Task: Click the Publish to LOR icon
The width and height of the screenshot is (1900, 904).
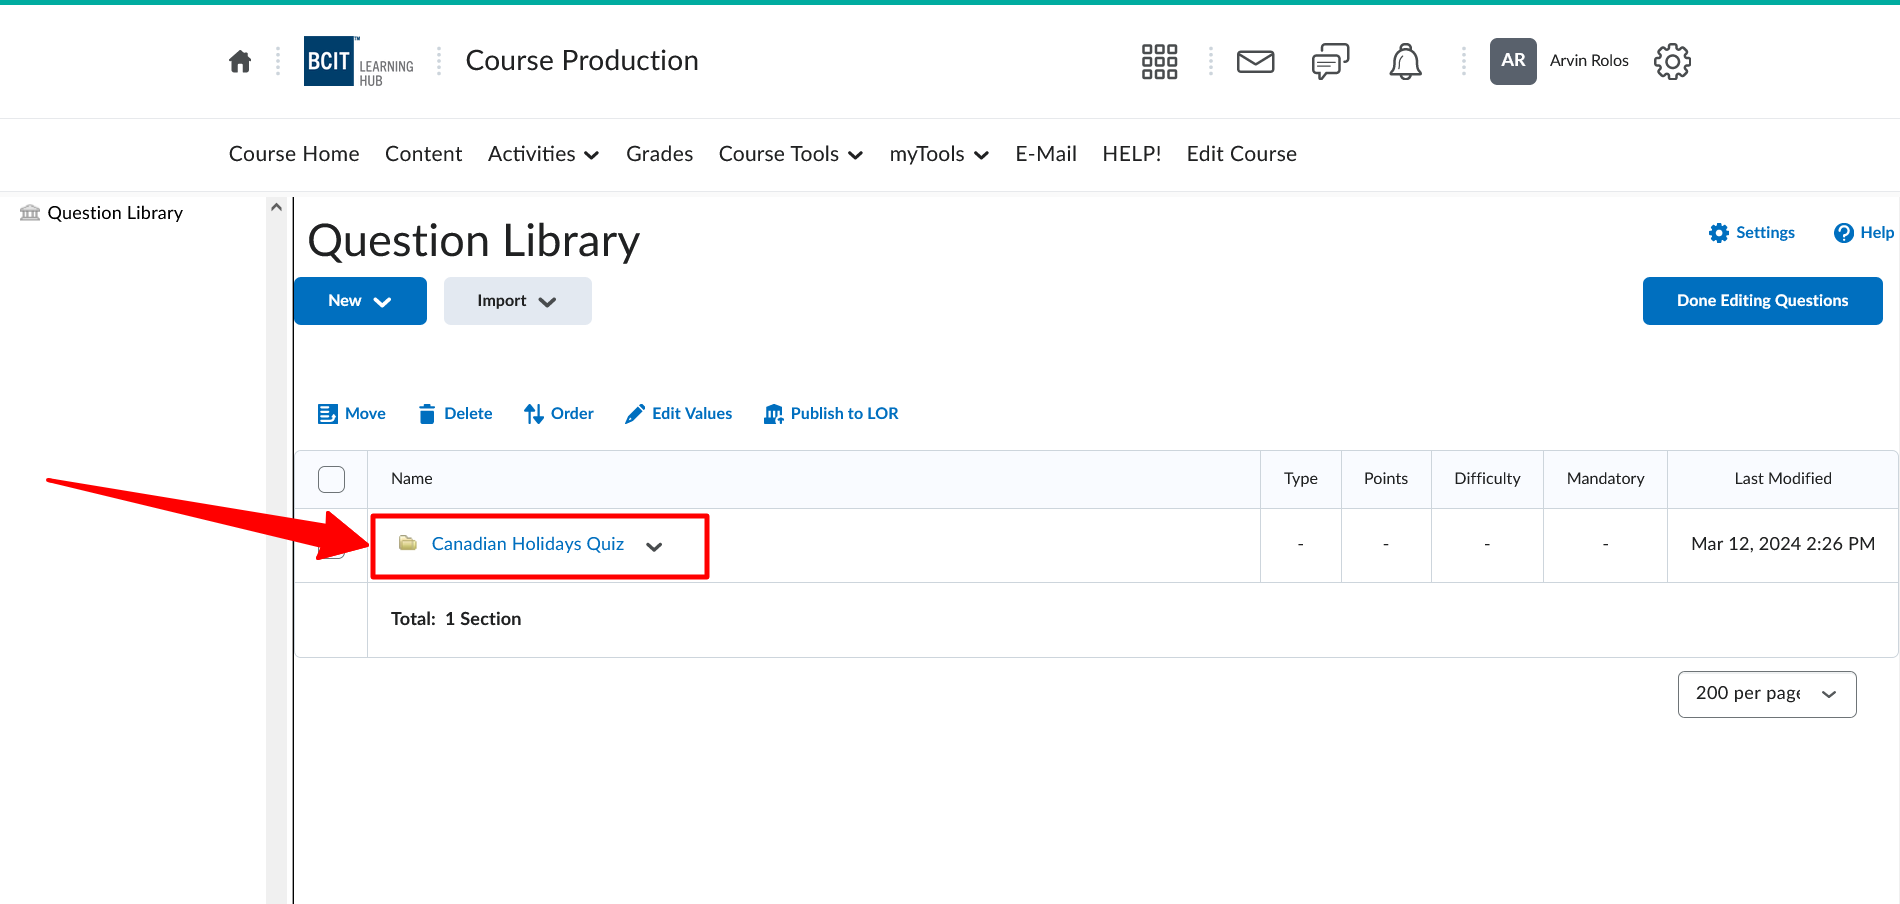Action: pyautogui.click(x=773, y=414)
